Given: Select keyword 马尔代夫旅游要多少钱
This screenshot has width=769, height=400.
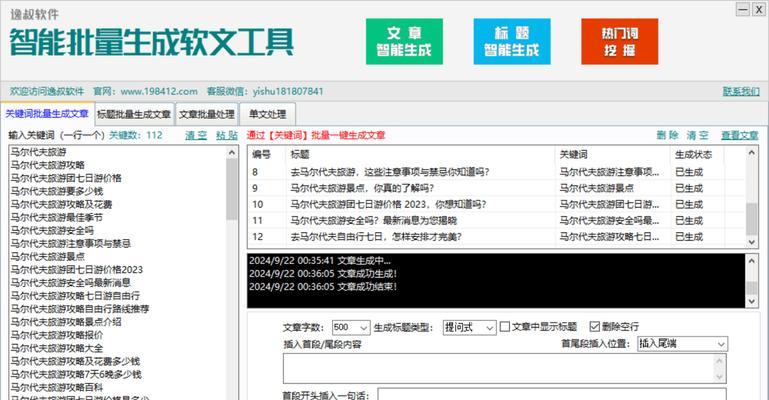Looking at the screenshot, I should 57,191.
